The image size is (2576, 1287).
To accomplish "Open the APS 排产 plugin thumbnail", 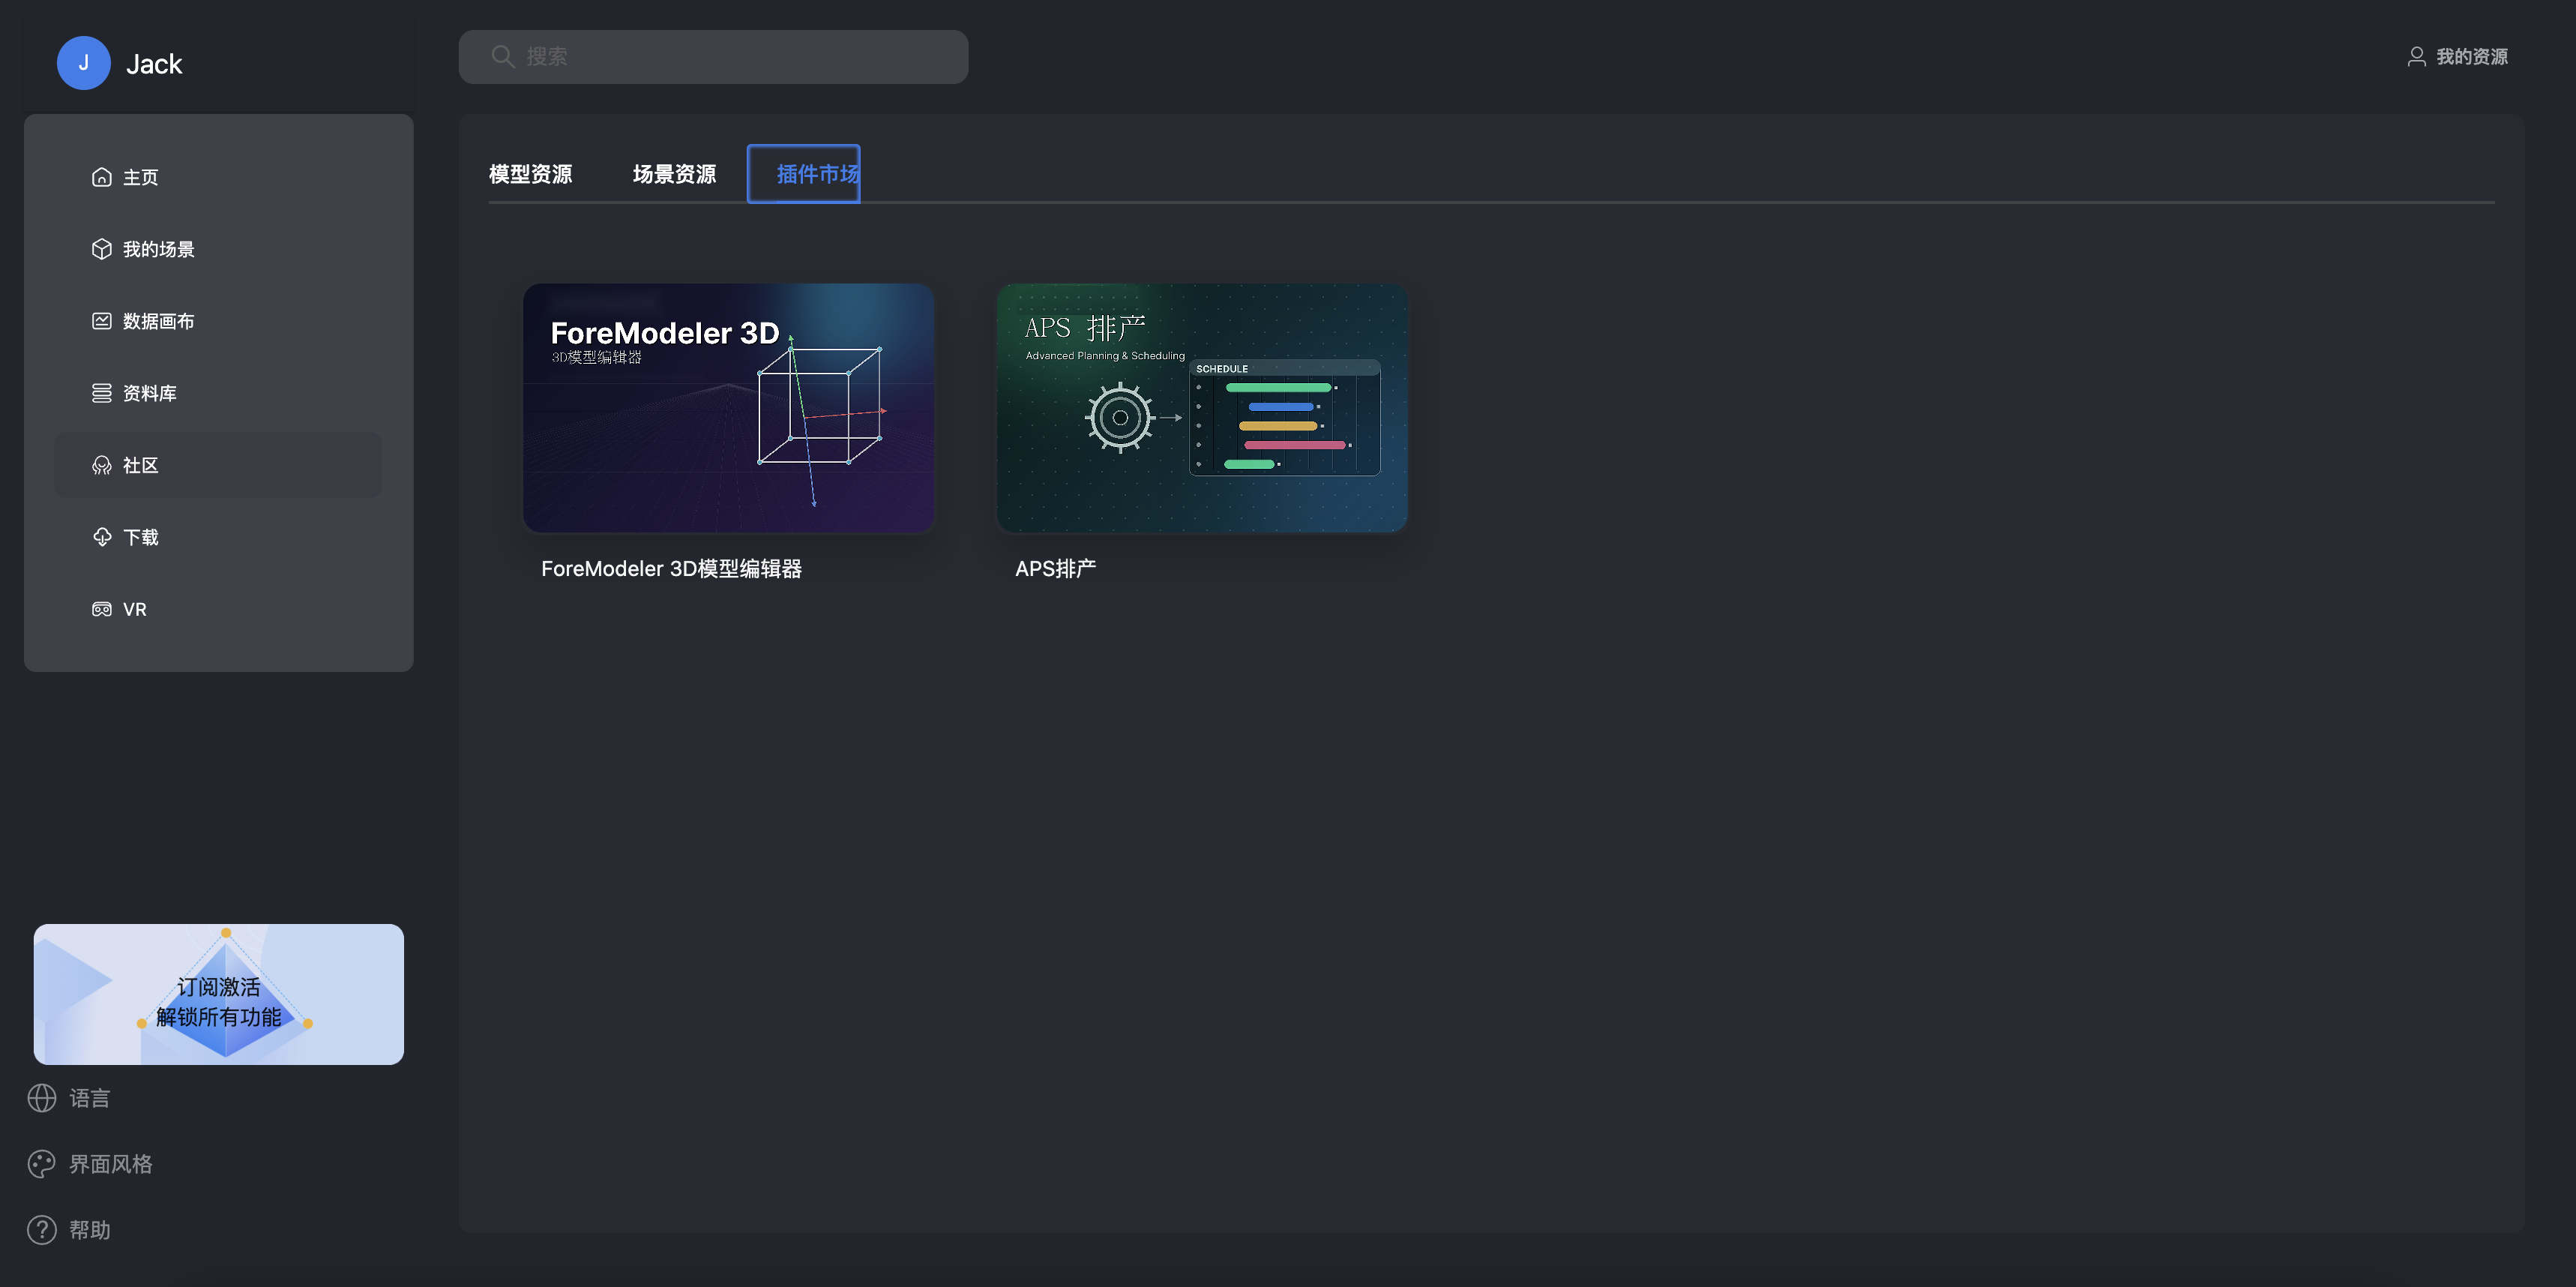I will (1202, 408).
